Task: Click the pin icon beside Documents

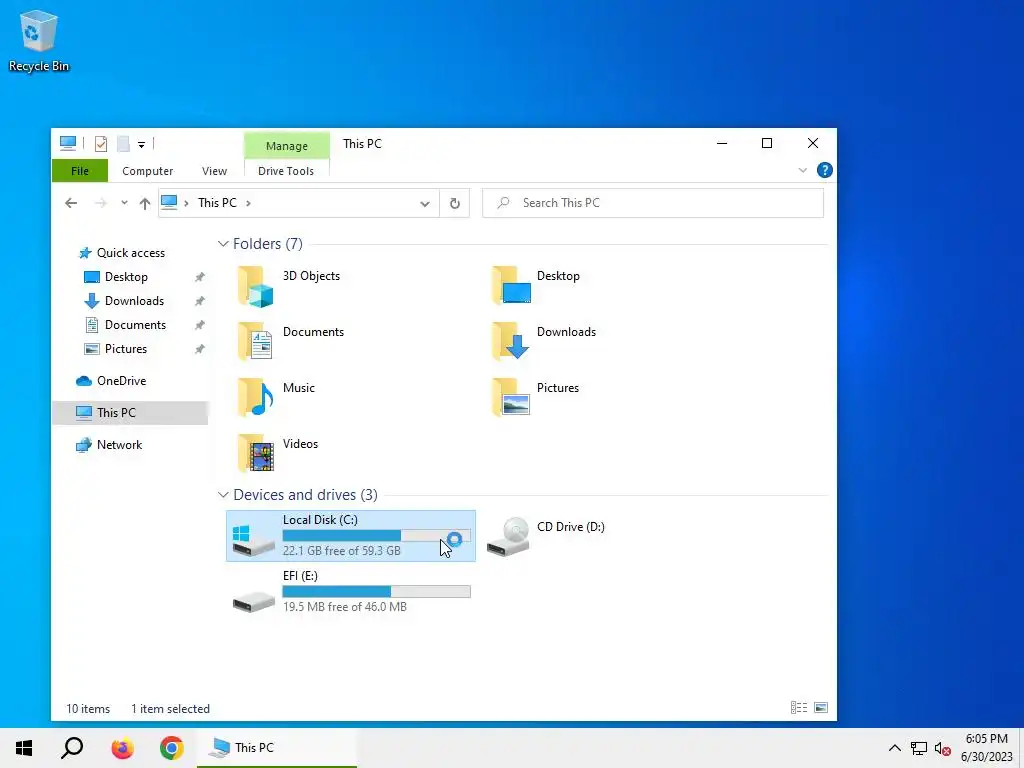Action: pyautogui.click(x=200, y=325)
